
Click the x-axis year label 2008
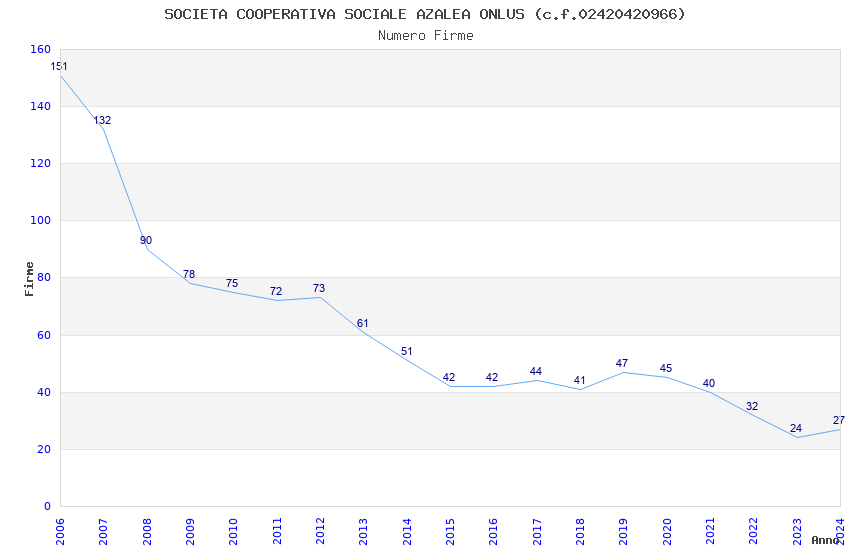(146, 531)
